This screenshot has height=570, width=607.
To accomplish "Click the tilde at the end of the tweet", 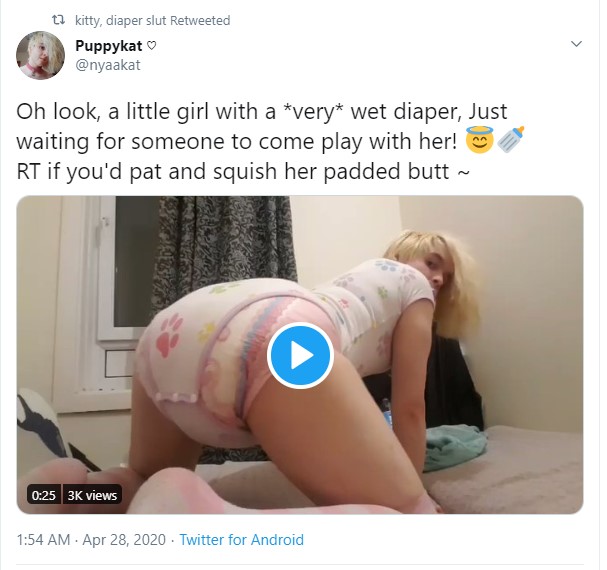I will point(463,172).
